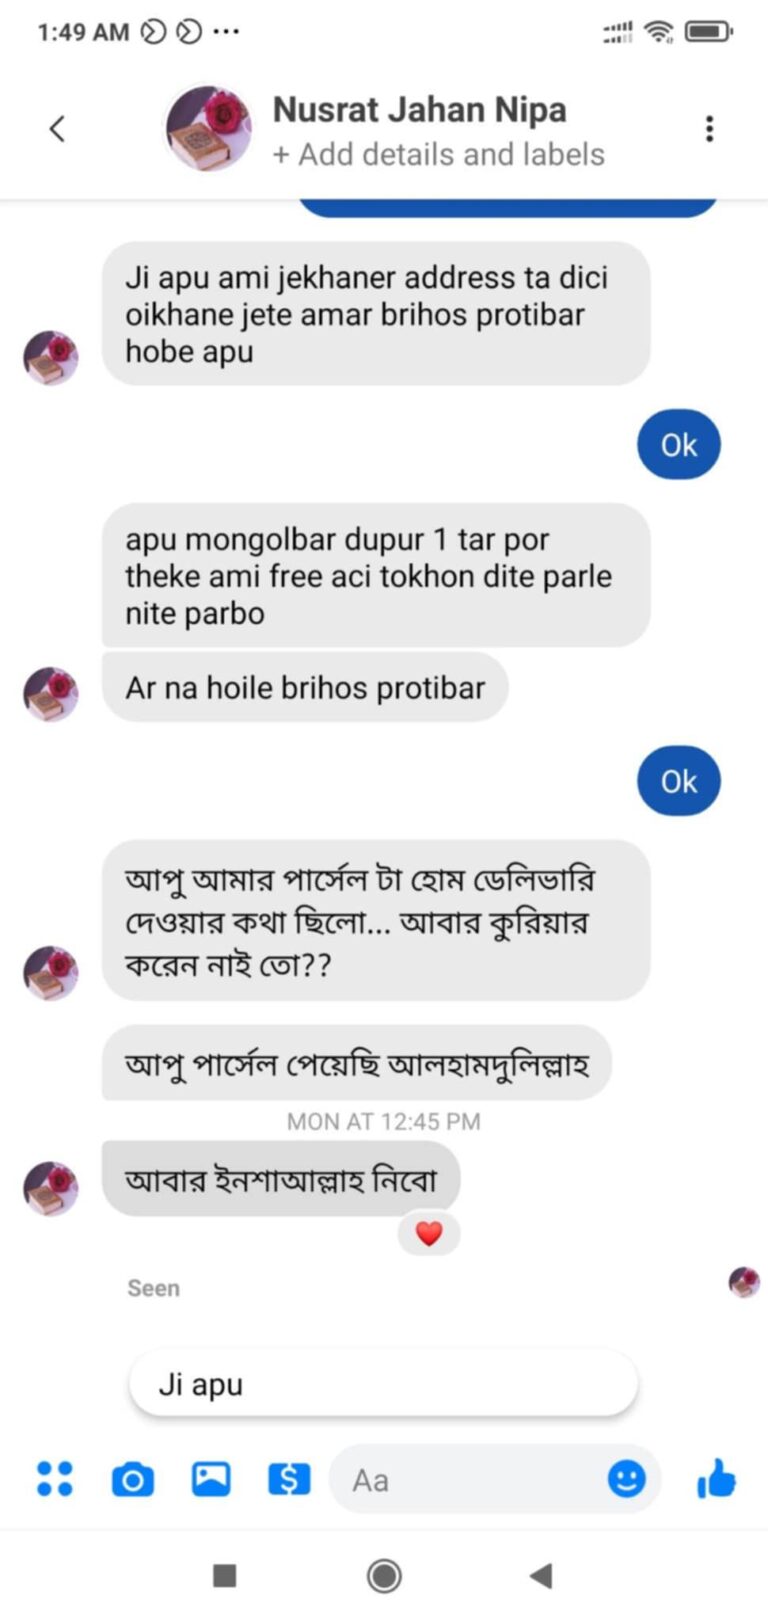The height and width of the screenshot is (1622, 768).
Task: Send a thumbs-up like
Action: click(716, 1478)
